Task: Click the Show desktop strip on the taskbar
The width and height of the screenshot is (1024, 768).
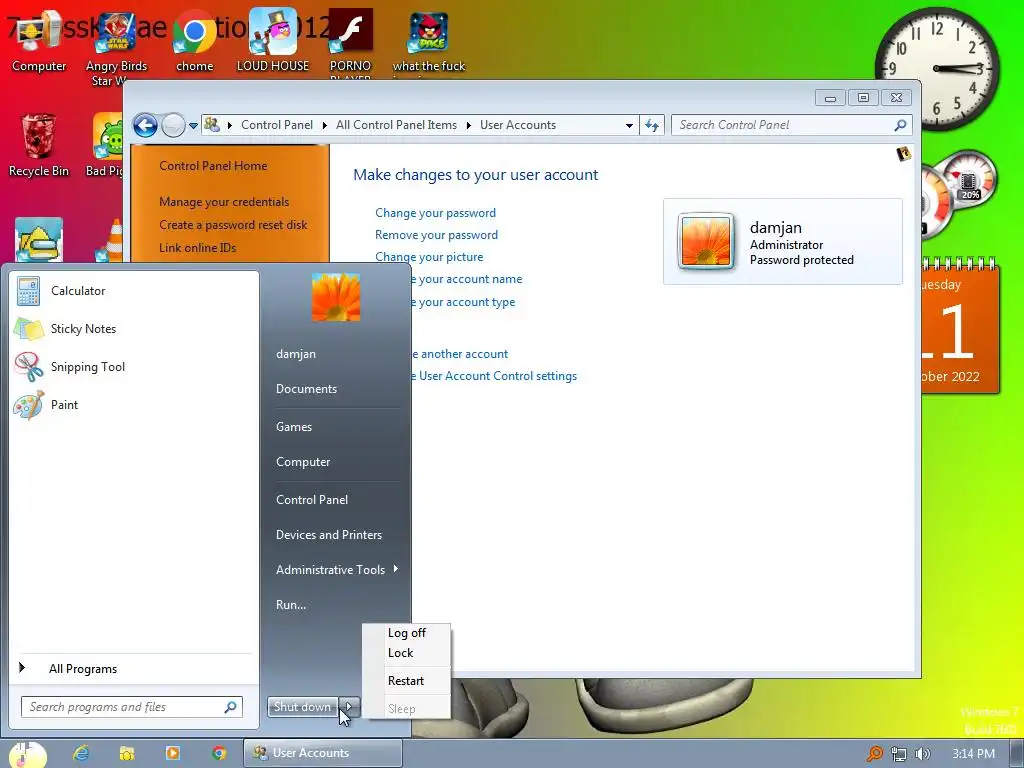Action: click(1017, 754)
